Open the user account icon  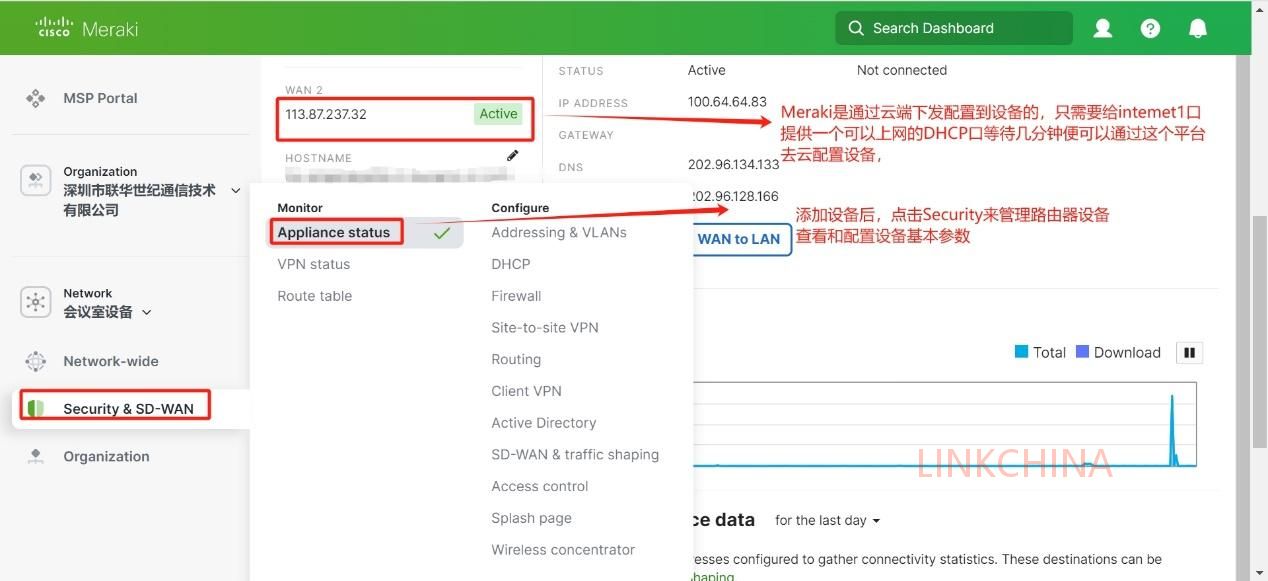tap(1103, 28)
